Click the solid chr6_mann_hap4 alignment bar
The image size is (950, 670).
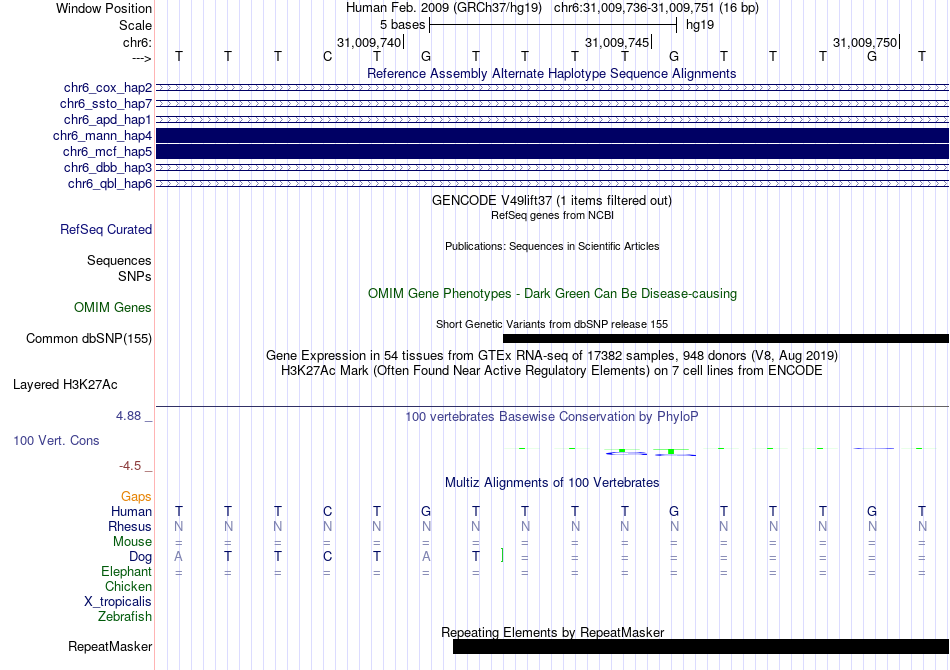point(553,136)
